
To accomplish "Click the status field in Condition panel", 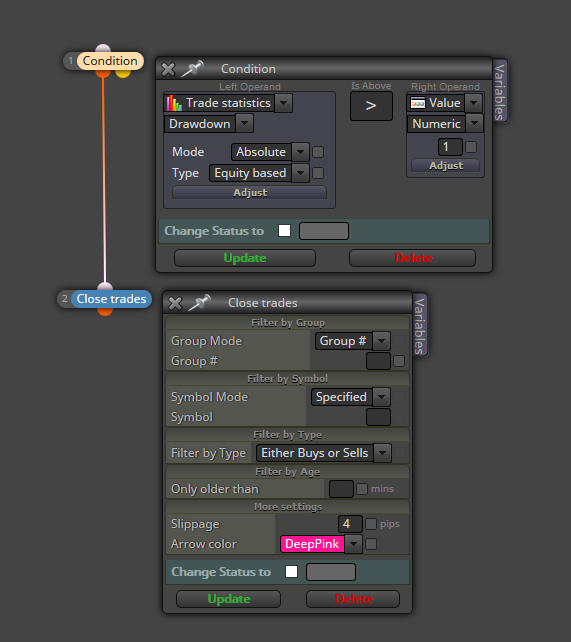I will 324,231.
